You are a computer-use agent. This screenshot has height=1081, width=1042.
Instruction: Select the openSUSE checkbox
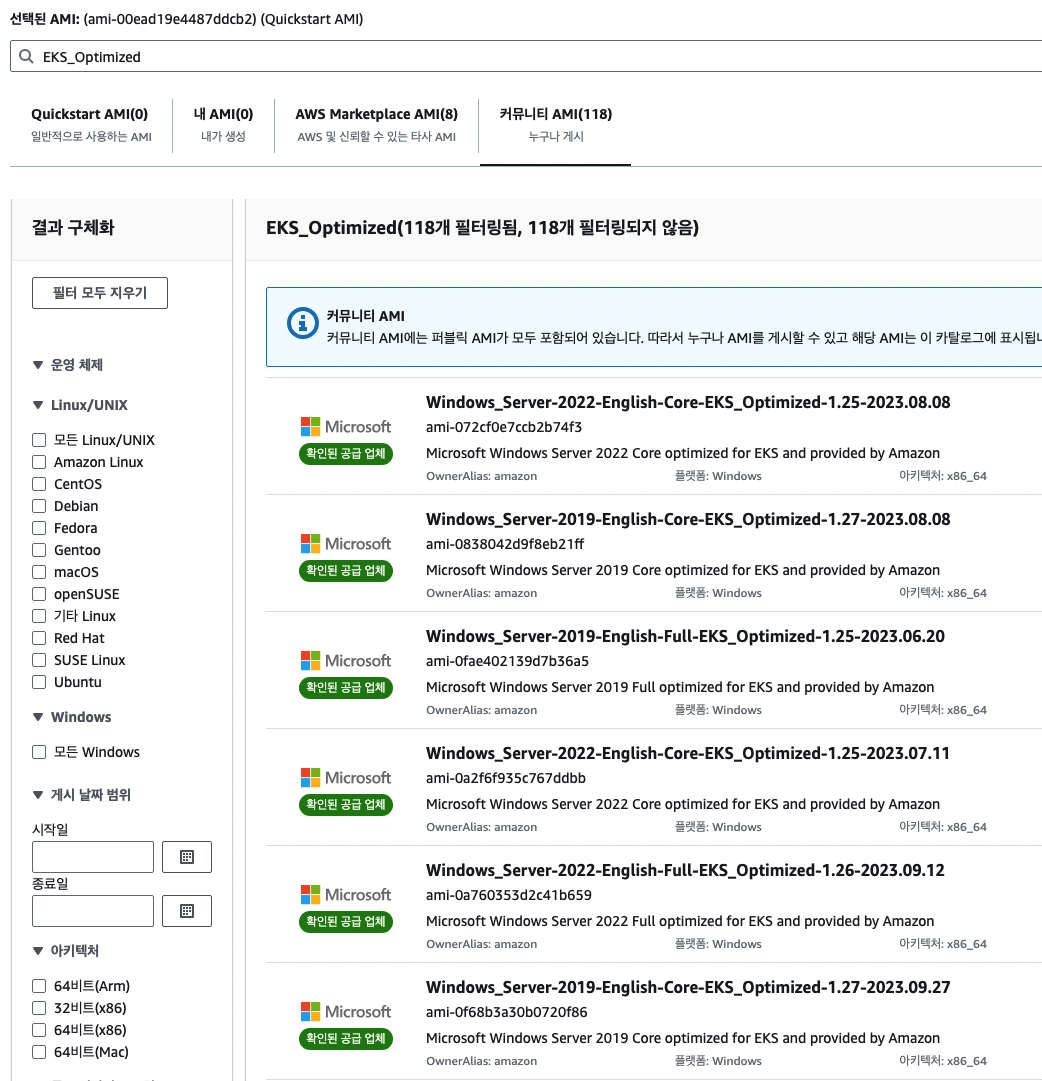coord(39,594)
